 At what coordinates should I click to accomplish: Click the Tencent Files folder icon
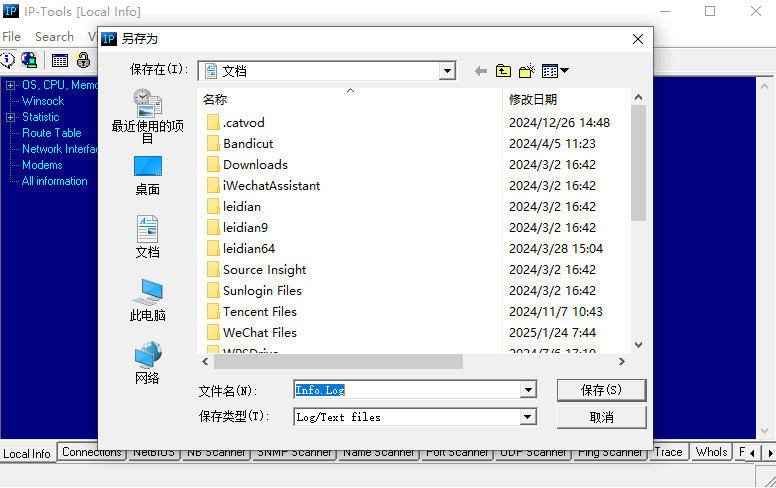point(213,312)
